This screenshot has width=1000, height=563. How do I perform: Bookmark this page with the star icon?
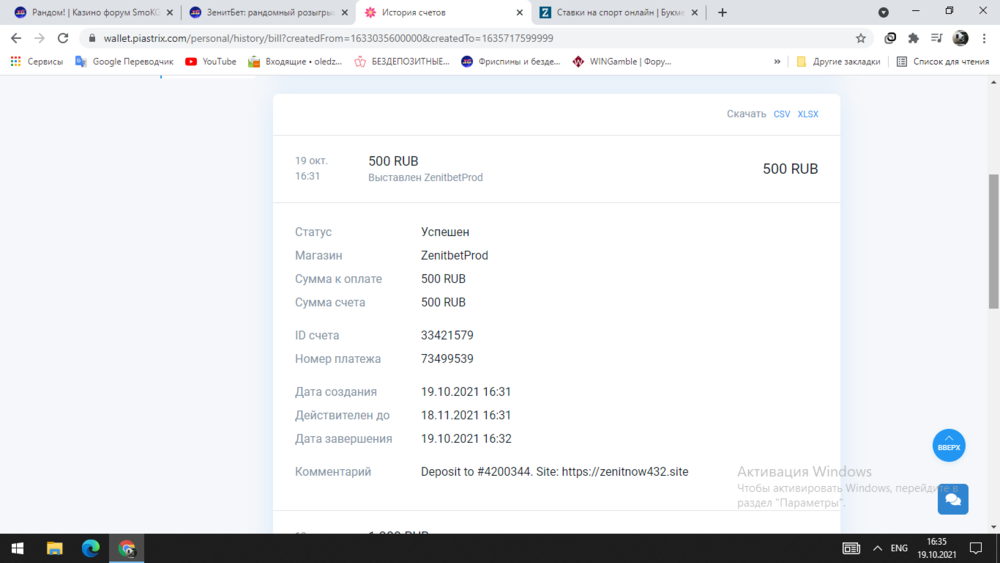pos(860,38)
